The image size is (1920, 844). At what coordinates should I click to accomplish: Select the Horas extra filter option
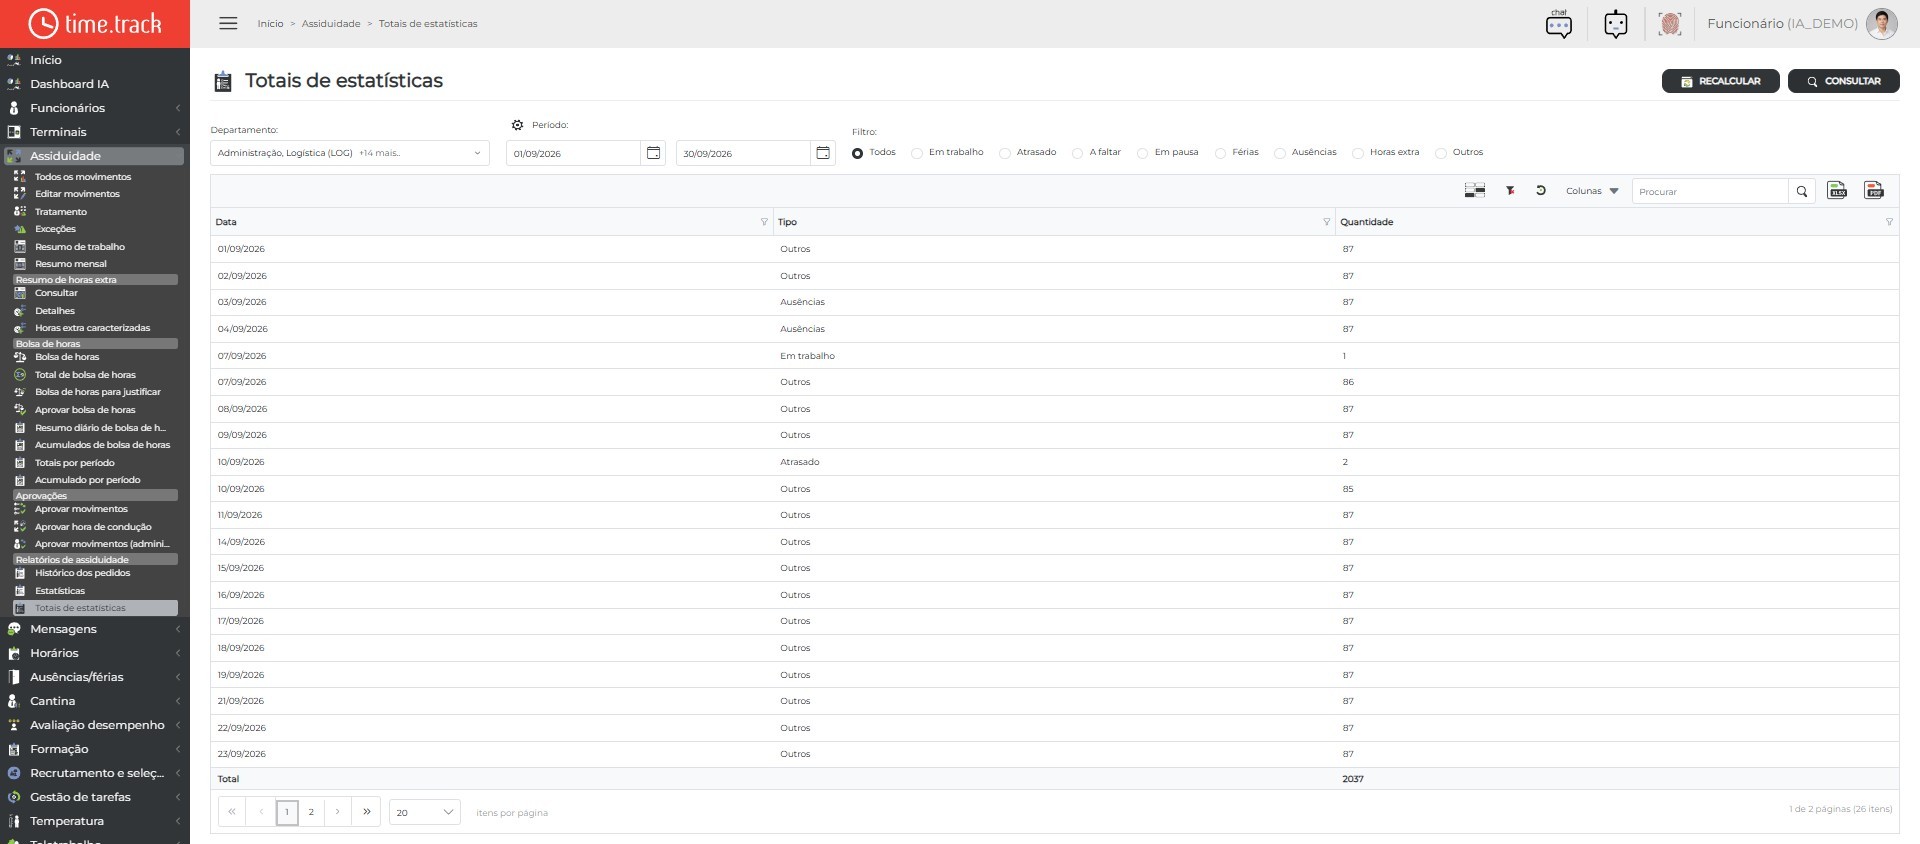click(x=1358, y=153)
